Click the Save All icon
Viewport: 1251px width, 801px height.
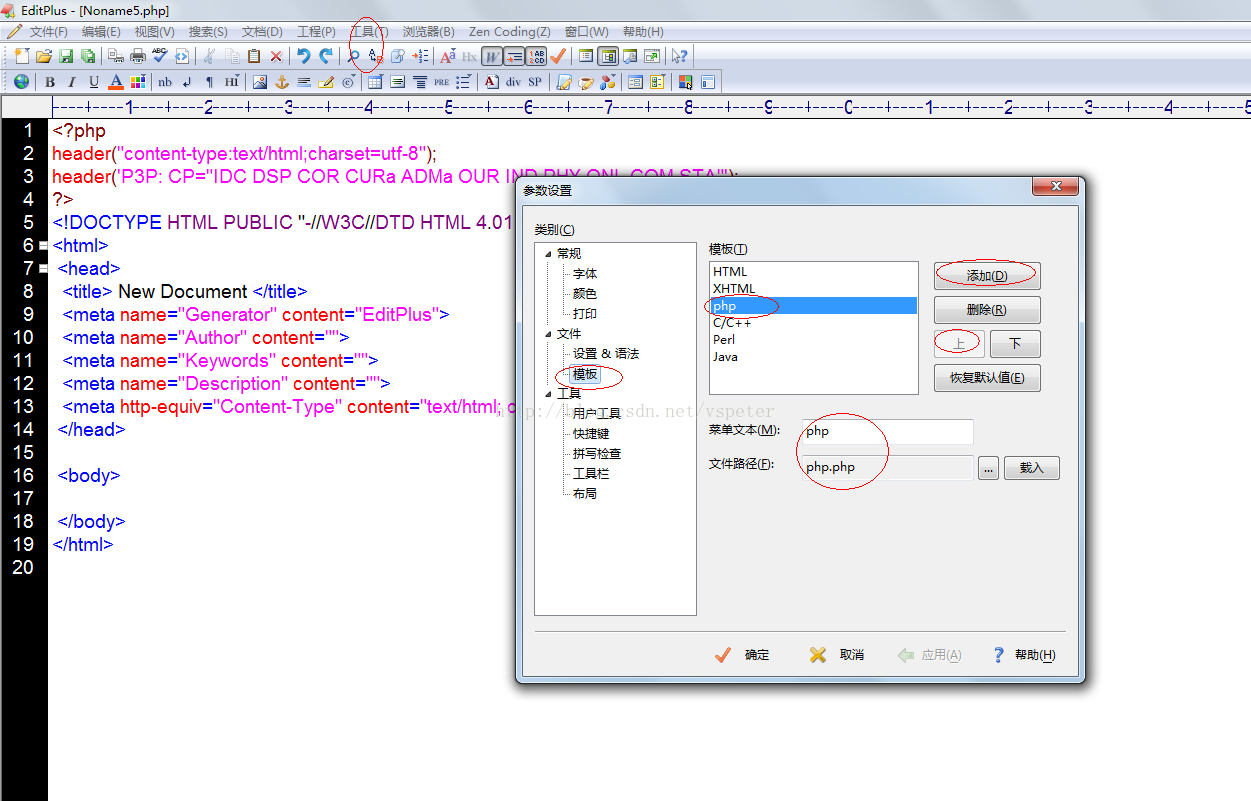click(88, 56)
